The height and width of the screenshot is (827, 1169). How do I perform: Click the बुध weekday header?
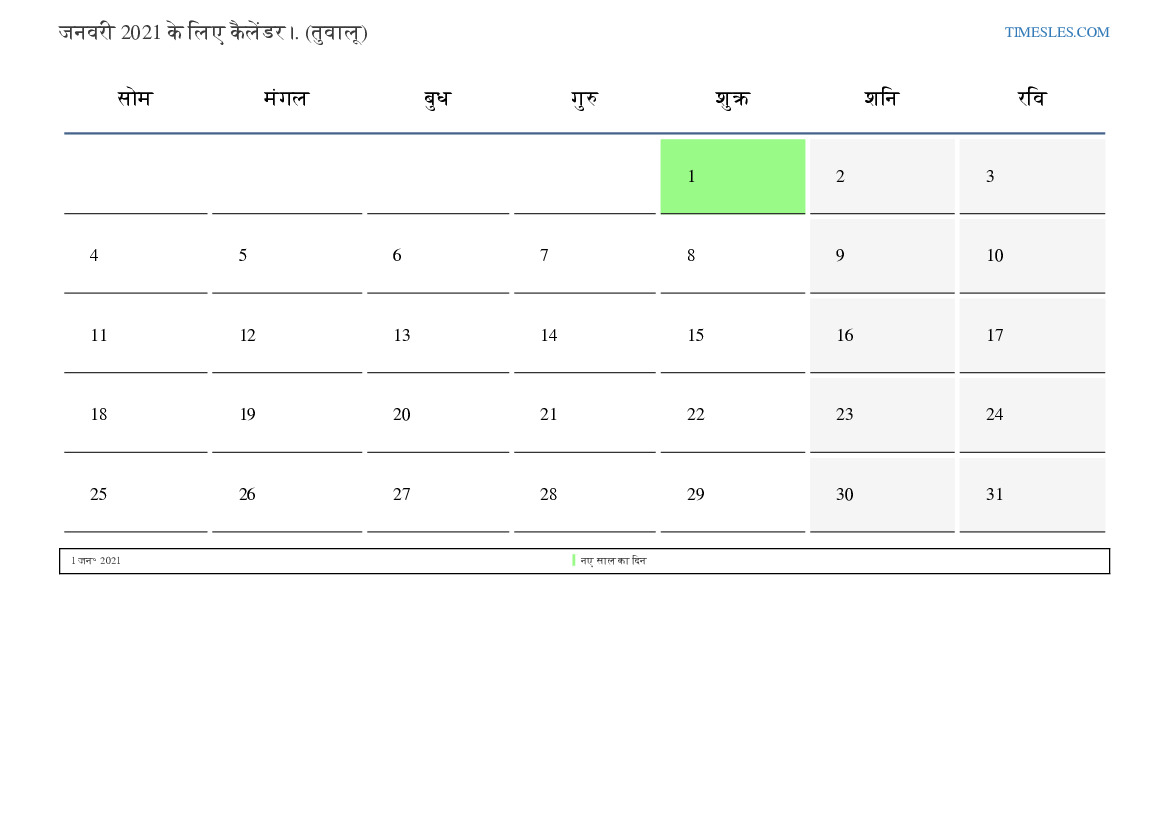click(x=437, y=99)
